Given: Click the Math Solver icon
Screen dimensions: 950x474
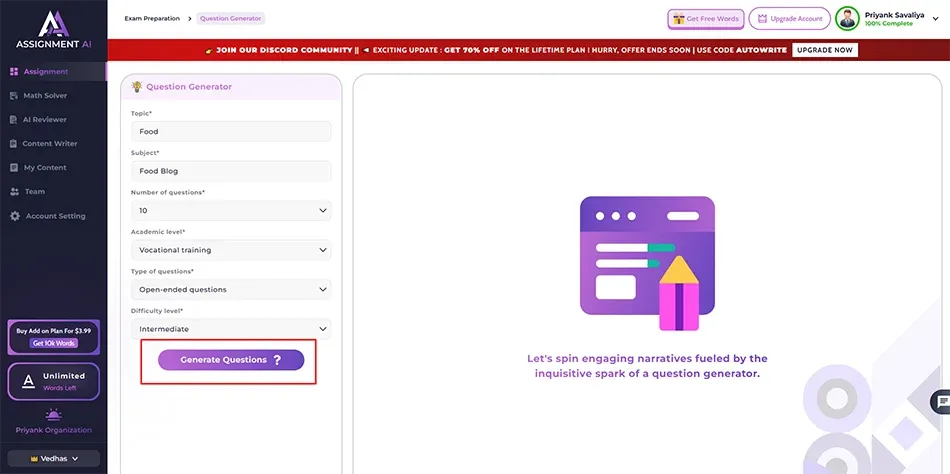Looking at the screenshot, I should tap(14, 96).
